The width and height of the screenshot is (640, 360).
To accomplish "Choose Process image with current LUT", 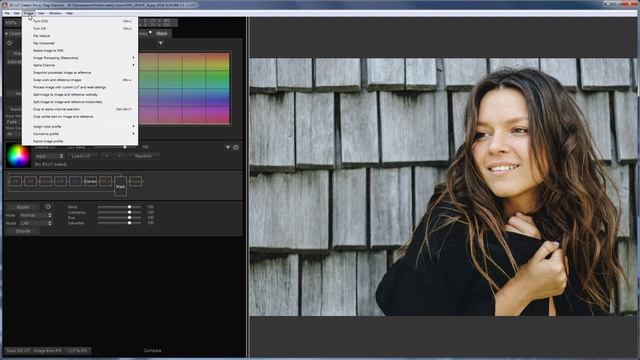I will point(80,87).
